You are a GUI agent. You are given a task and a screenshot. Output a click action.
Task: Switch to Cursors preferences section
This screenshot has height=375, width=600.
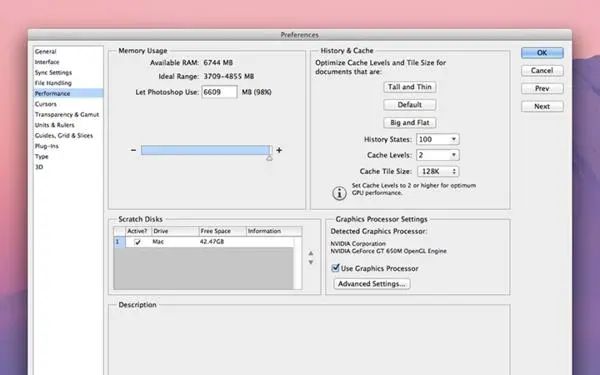click(x=46, y=104)
